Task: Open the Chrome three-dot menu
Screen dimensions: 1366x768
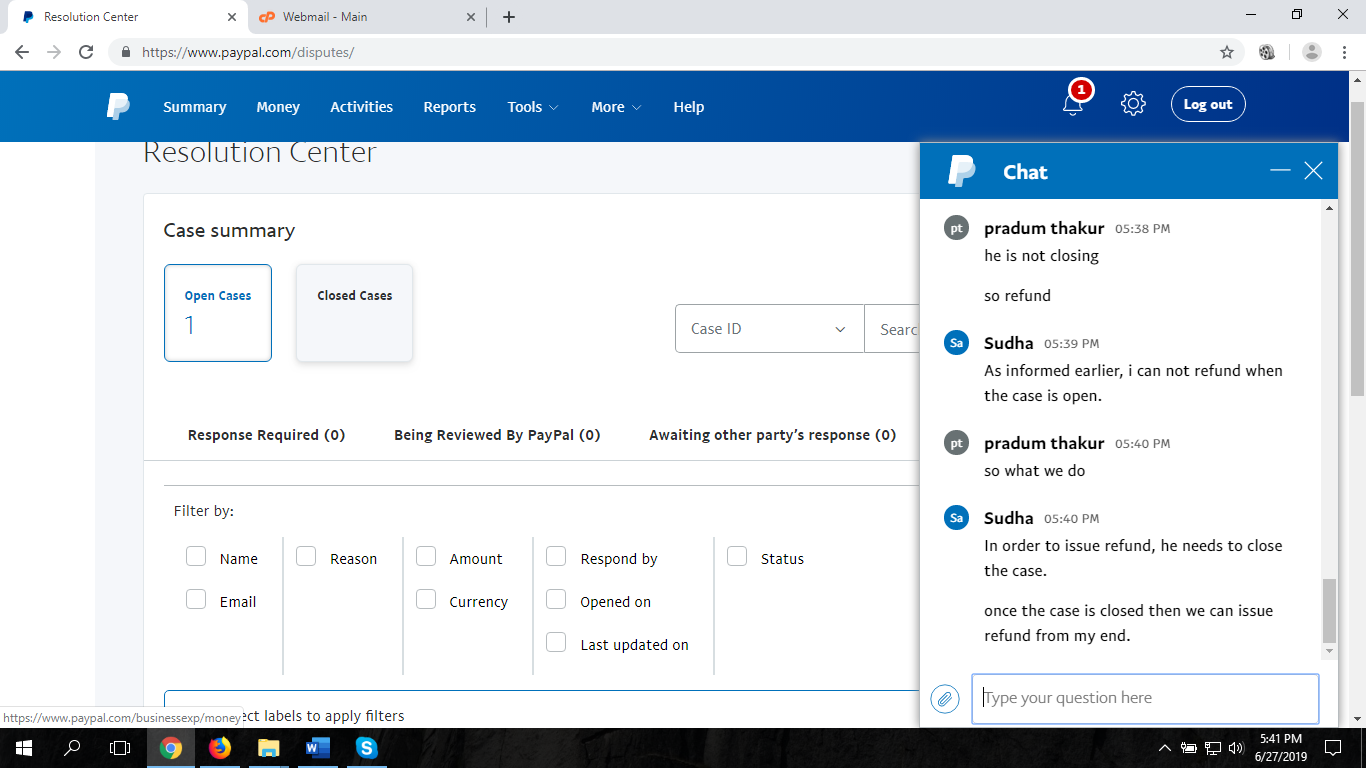Action: 1343,52
